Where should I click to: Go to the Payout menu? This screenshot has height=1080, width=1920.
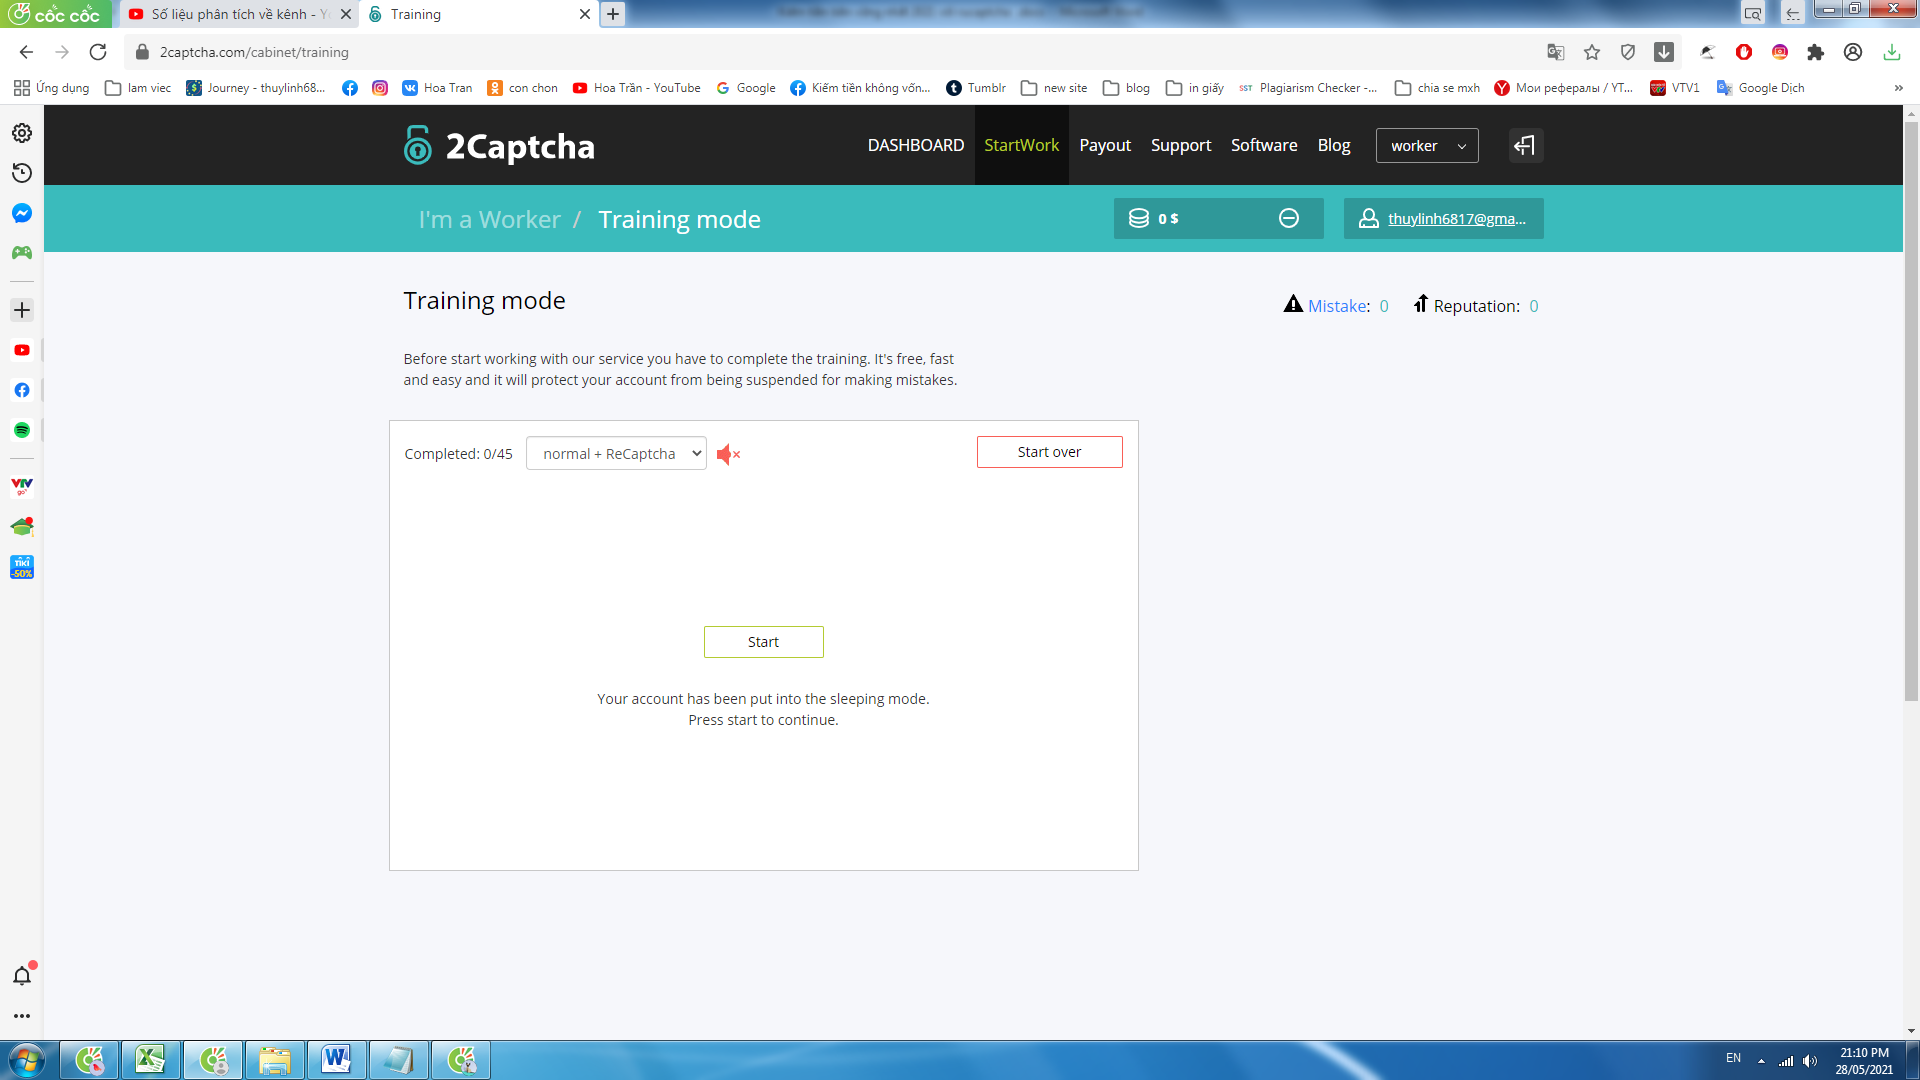[1105, 145]
